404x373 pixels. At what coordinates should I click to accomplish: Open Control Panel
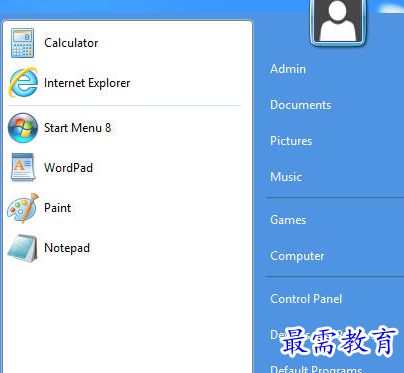pyautogui.click(x=306, y=299)
